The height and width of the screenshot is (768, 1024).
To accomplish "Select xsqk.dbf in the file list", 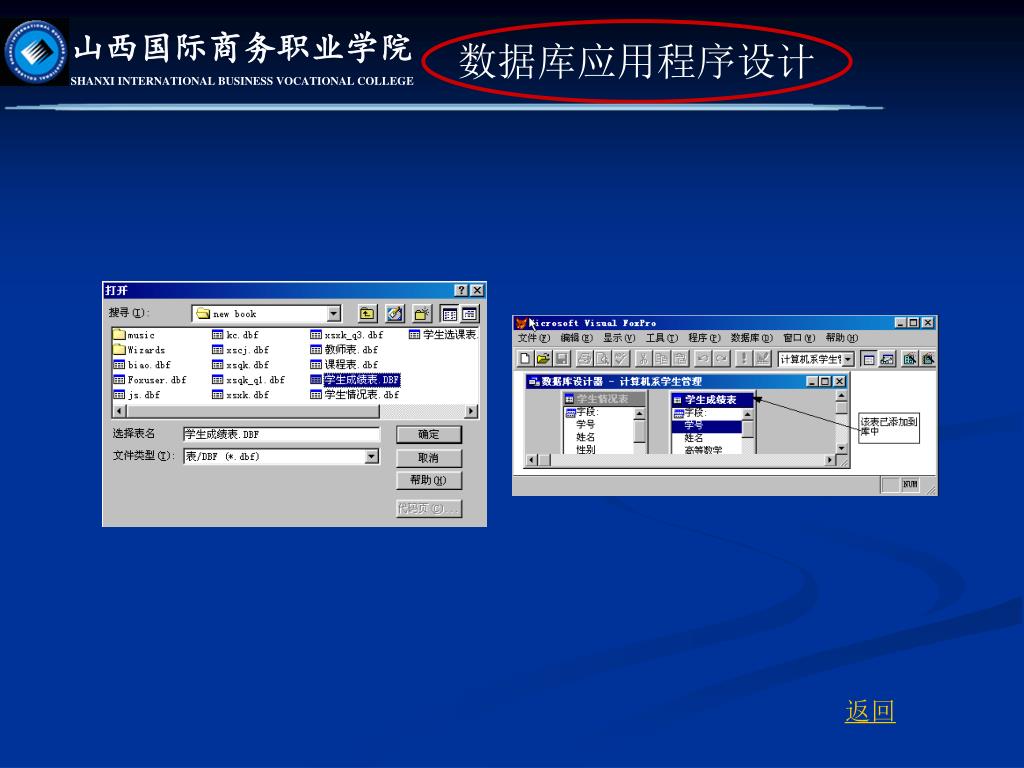I will point(240,365).
